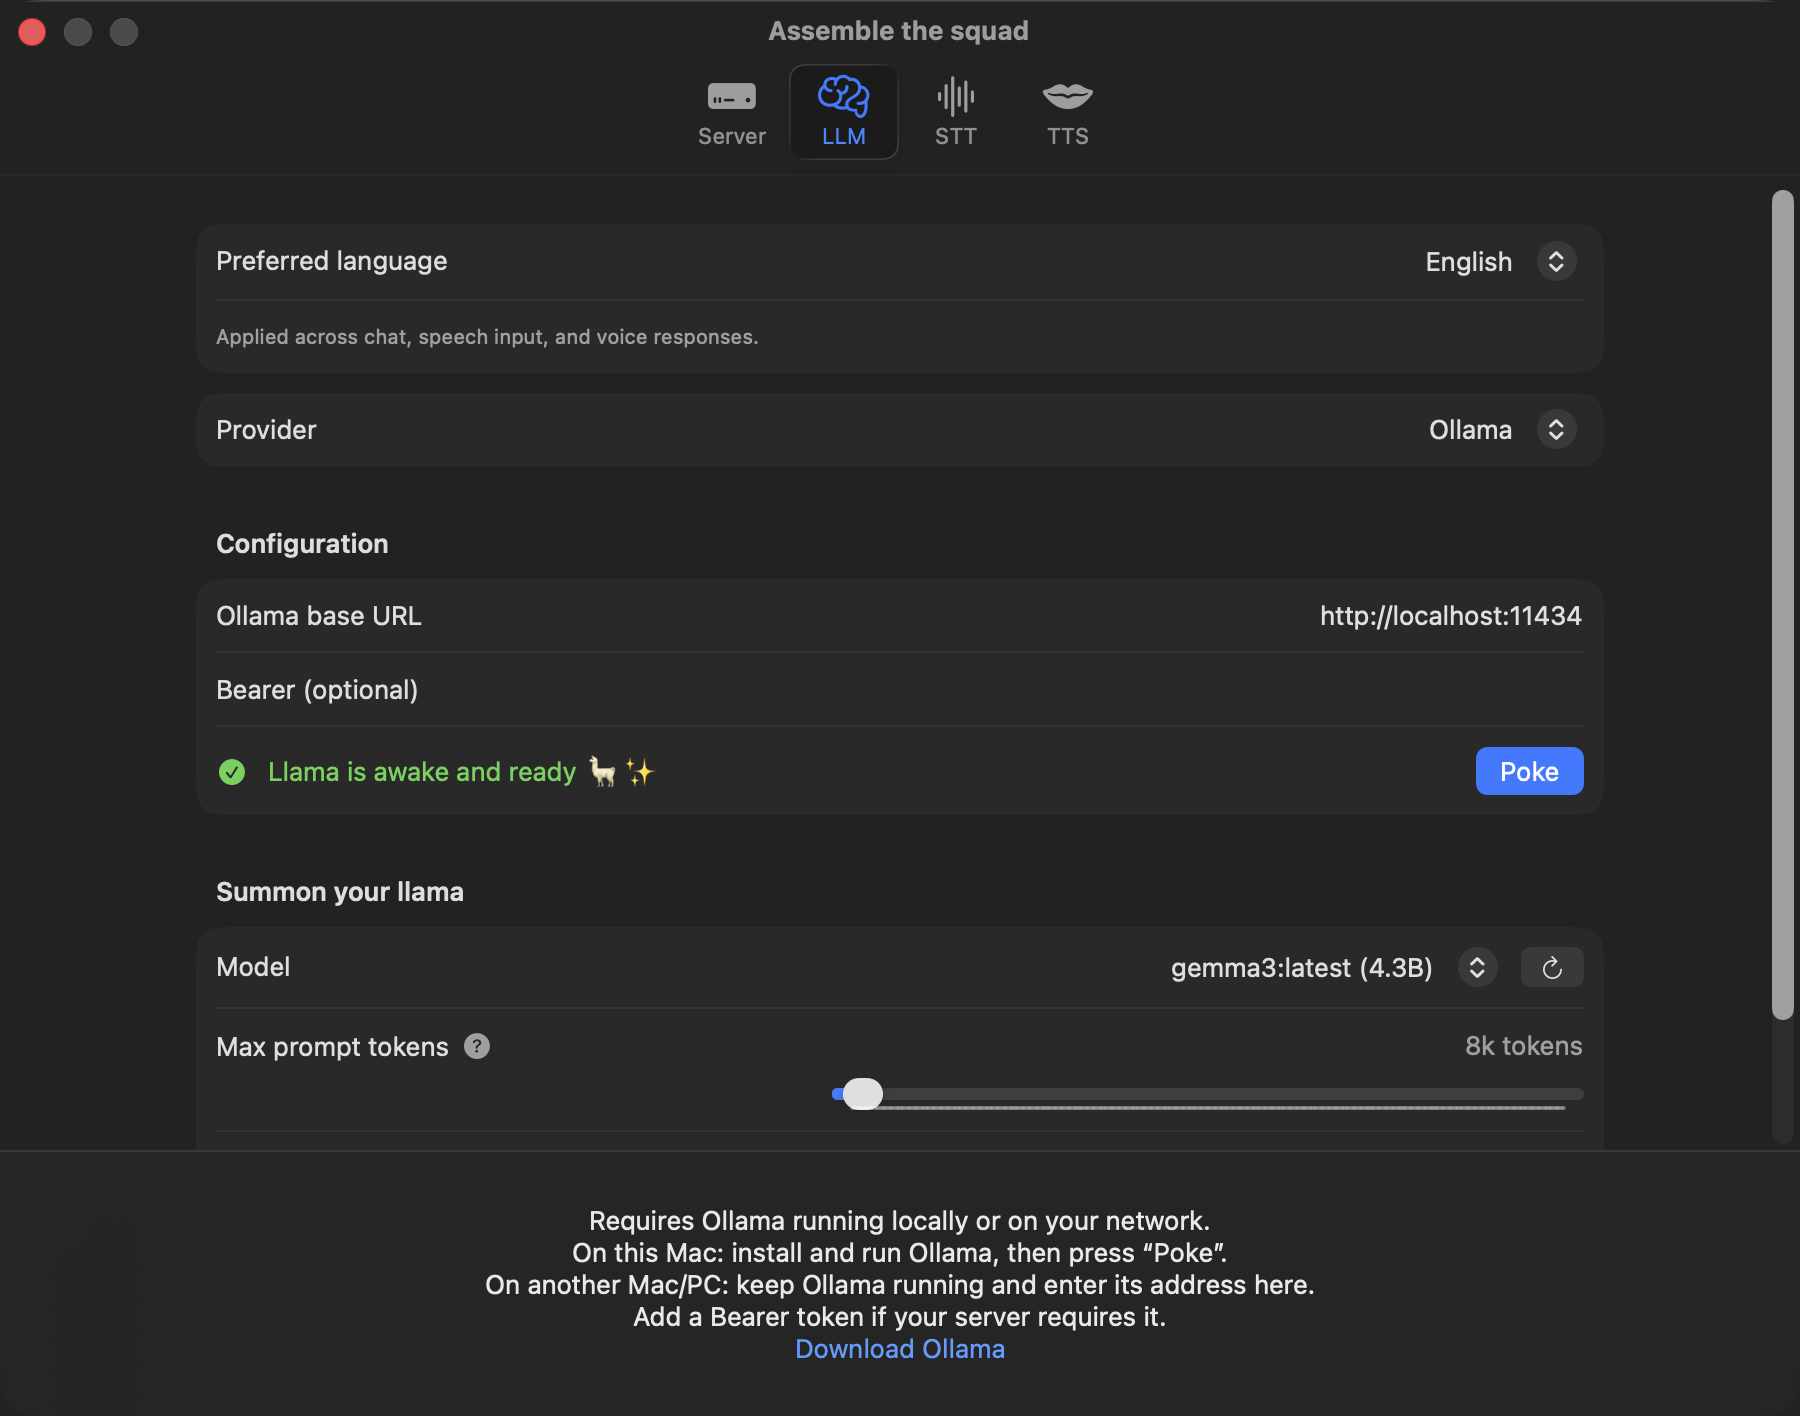
Task: Open the Download Ollama link
Action: [x=899, y=1348]
